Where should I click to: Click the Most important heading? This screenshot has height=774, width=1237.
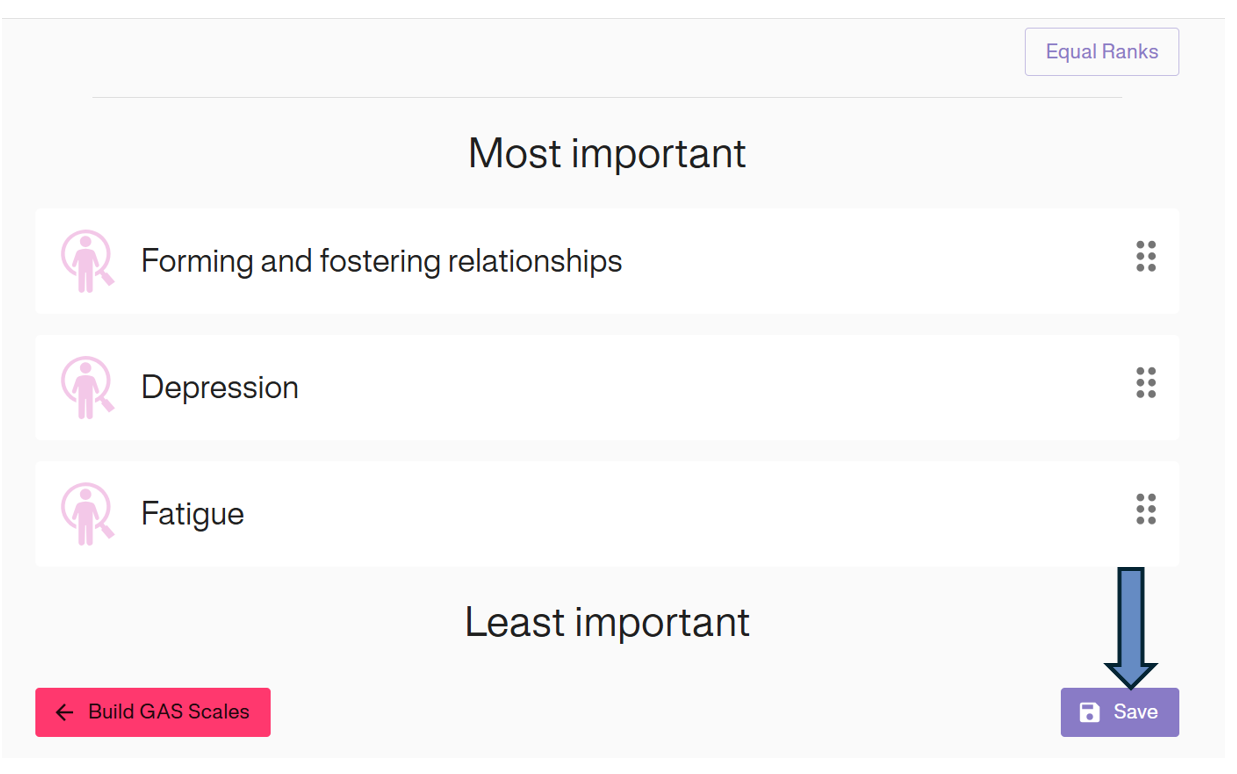click(x=607, y=153)
